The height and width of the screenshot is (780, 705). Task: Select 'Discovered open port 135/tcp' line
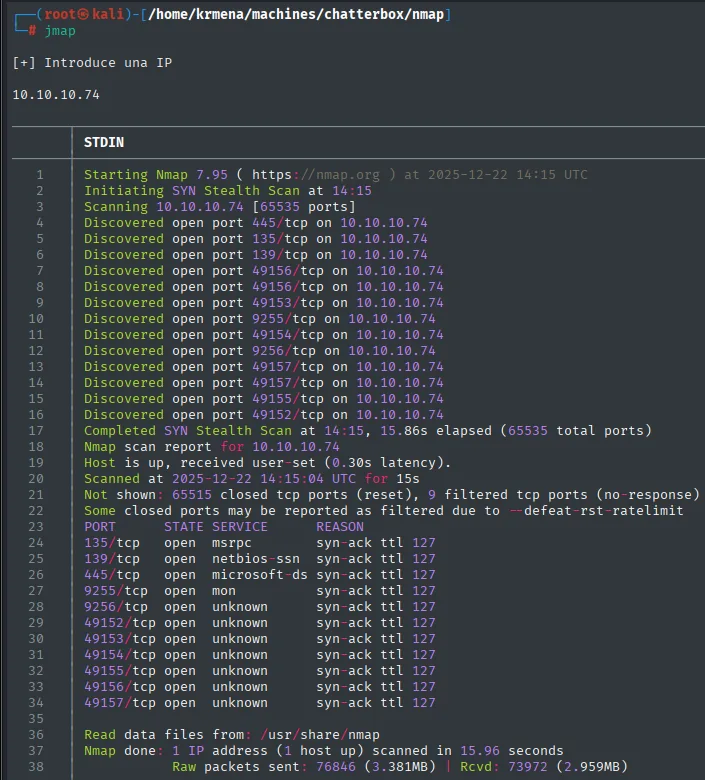(255, 238)
